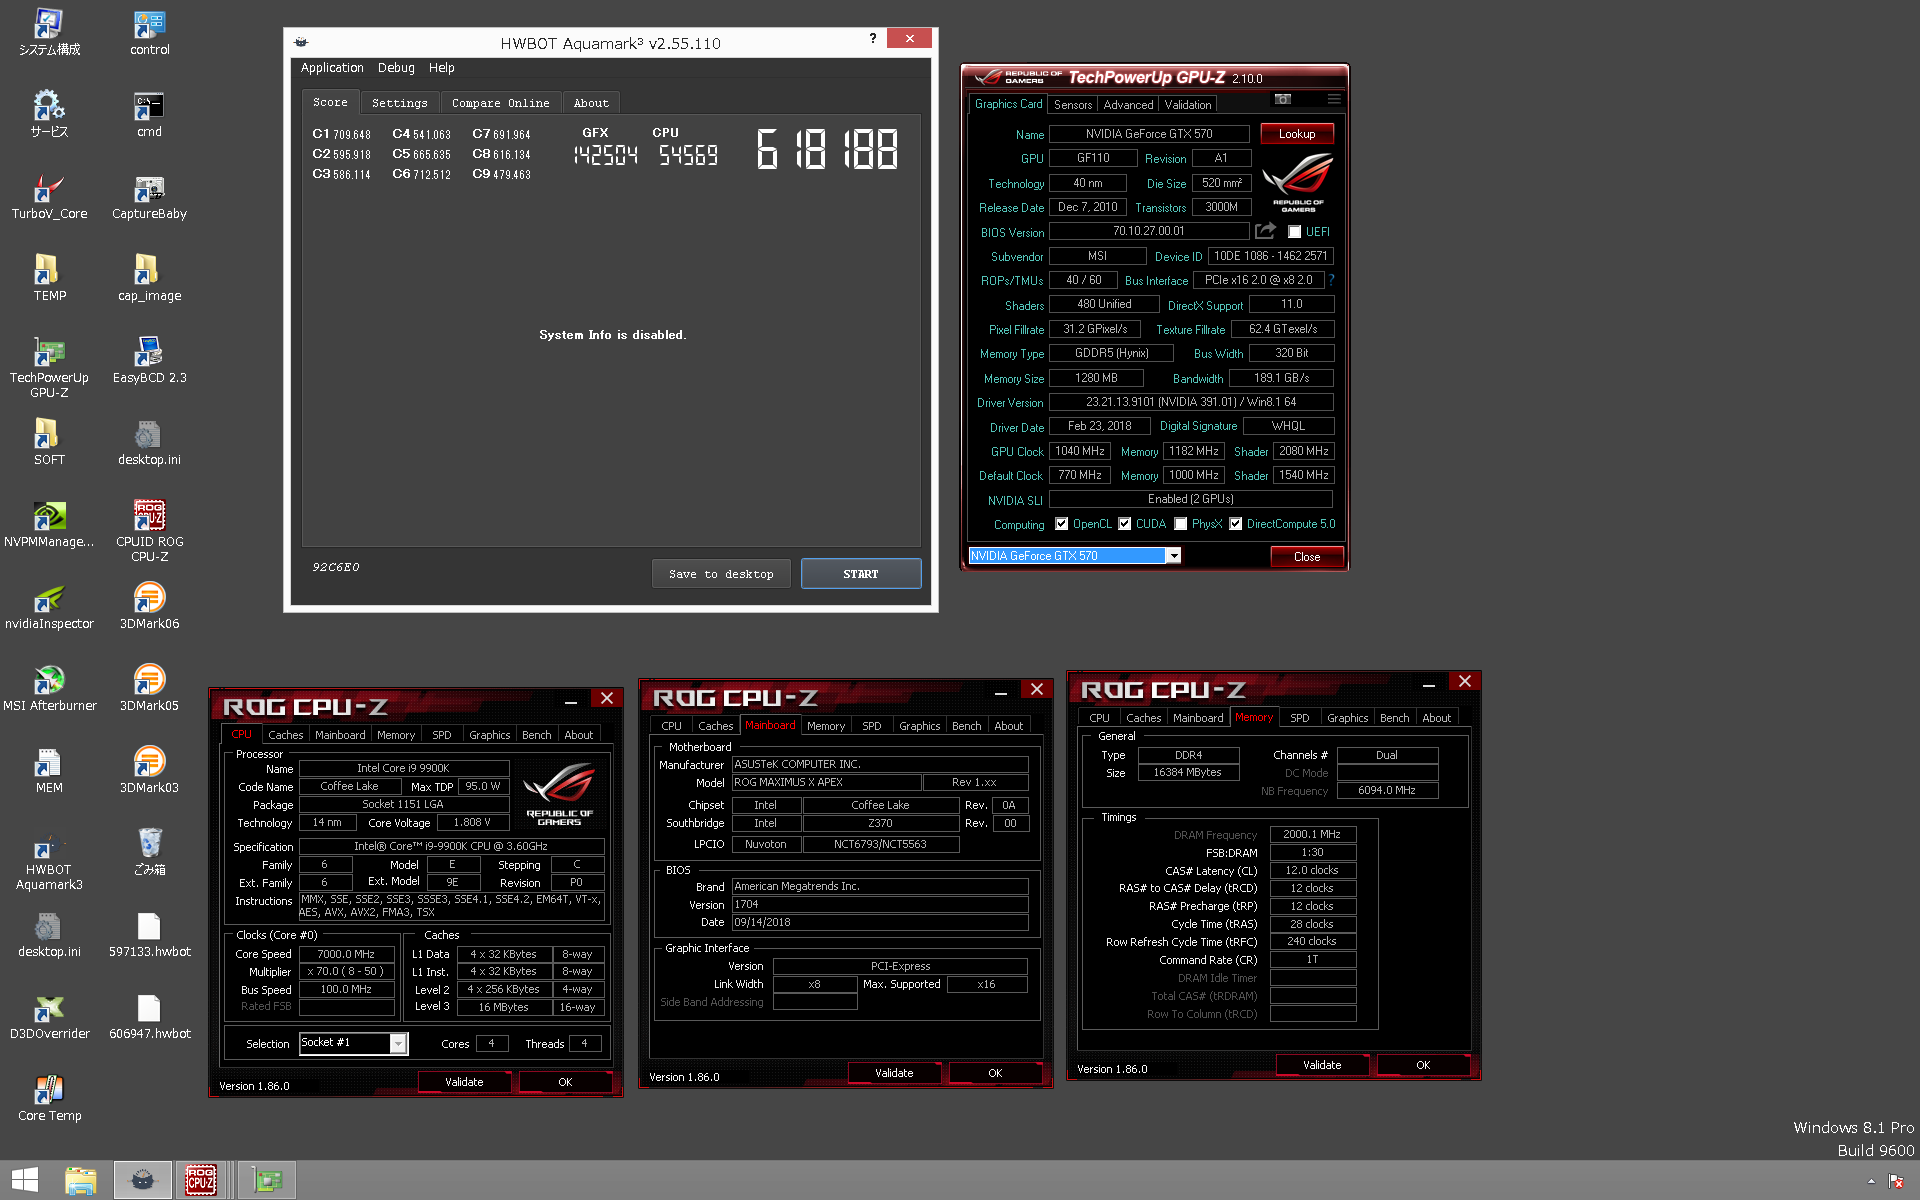Toggle the CUDA checkbox
Image resolution: width=1920 pixels, height=1200 pixels.
point(1125,524)
